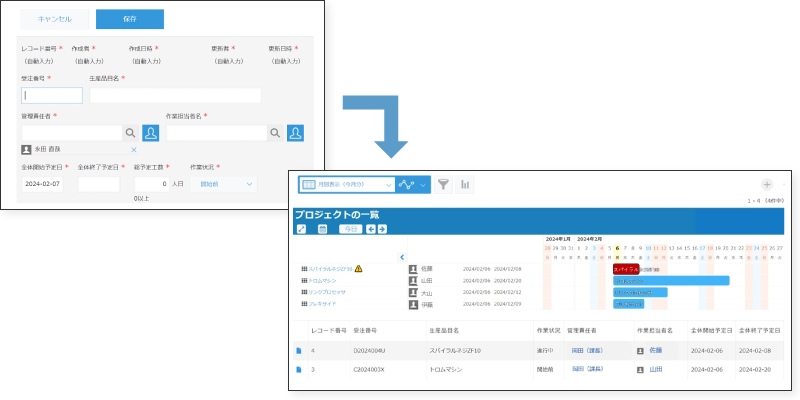The image size is (800, 400).
Task: Go to next period with right arrow
Action: pyautogui.click(x=382, y=229)
